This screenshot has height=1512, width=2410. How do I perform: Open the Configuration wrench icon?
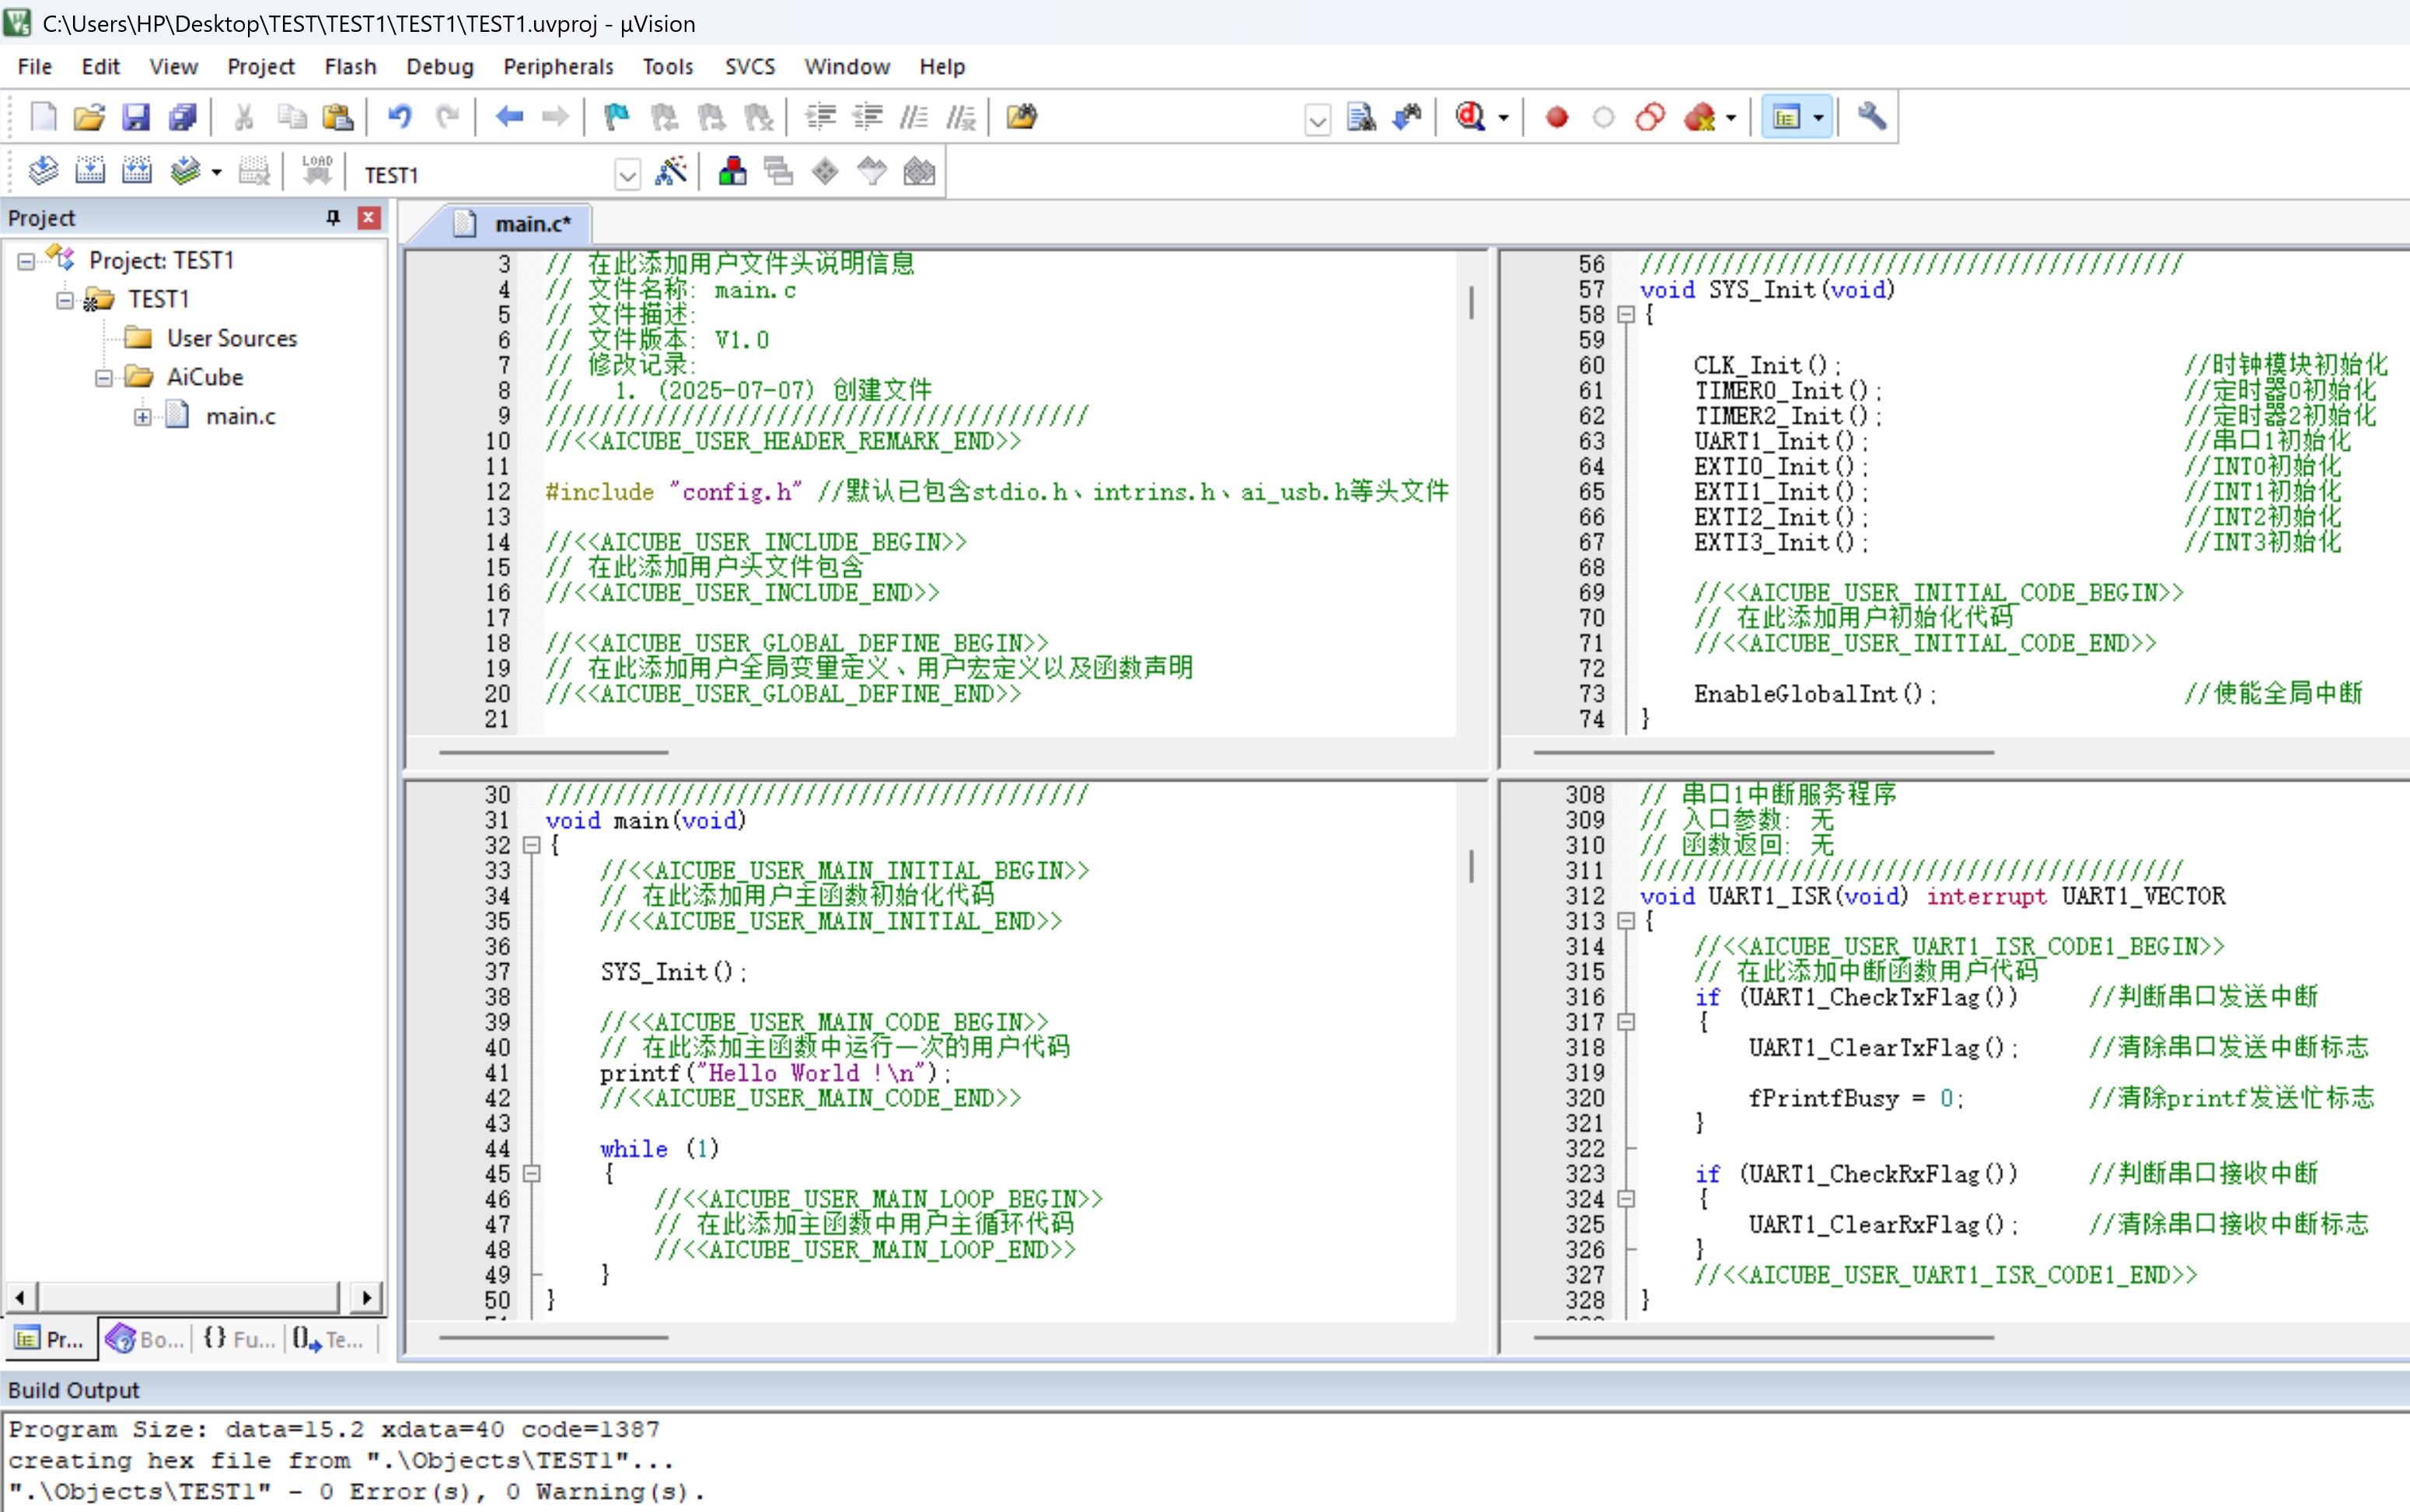(x=1872, y=117)
